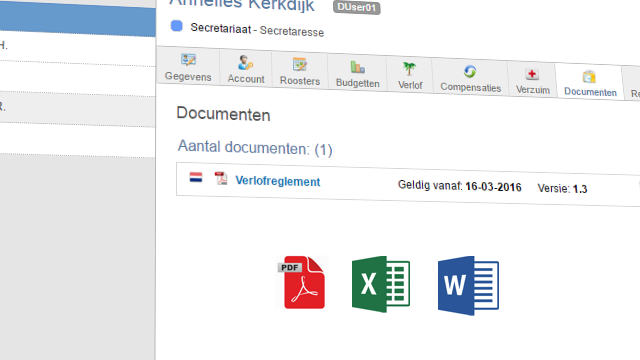This screenshot has width=640, height=360.
Task: Click the large red PDF icon
Action: tap(302, 282)
